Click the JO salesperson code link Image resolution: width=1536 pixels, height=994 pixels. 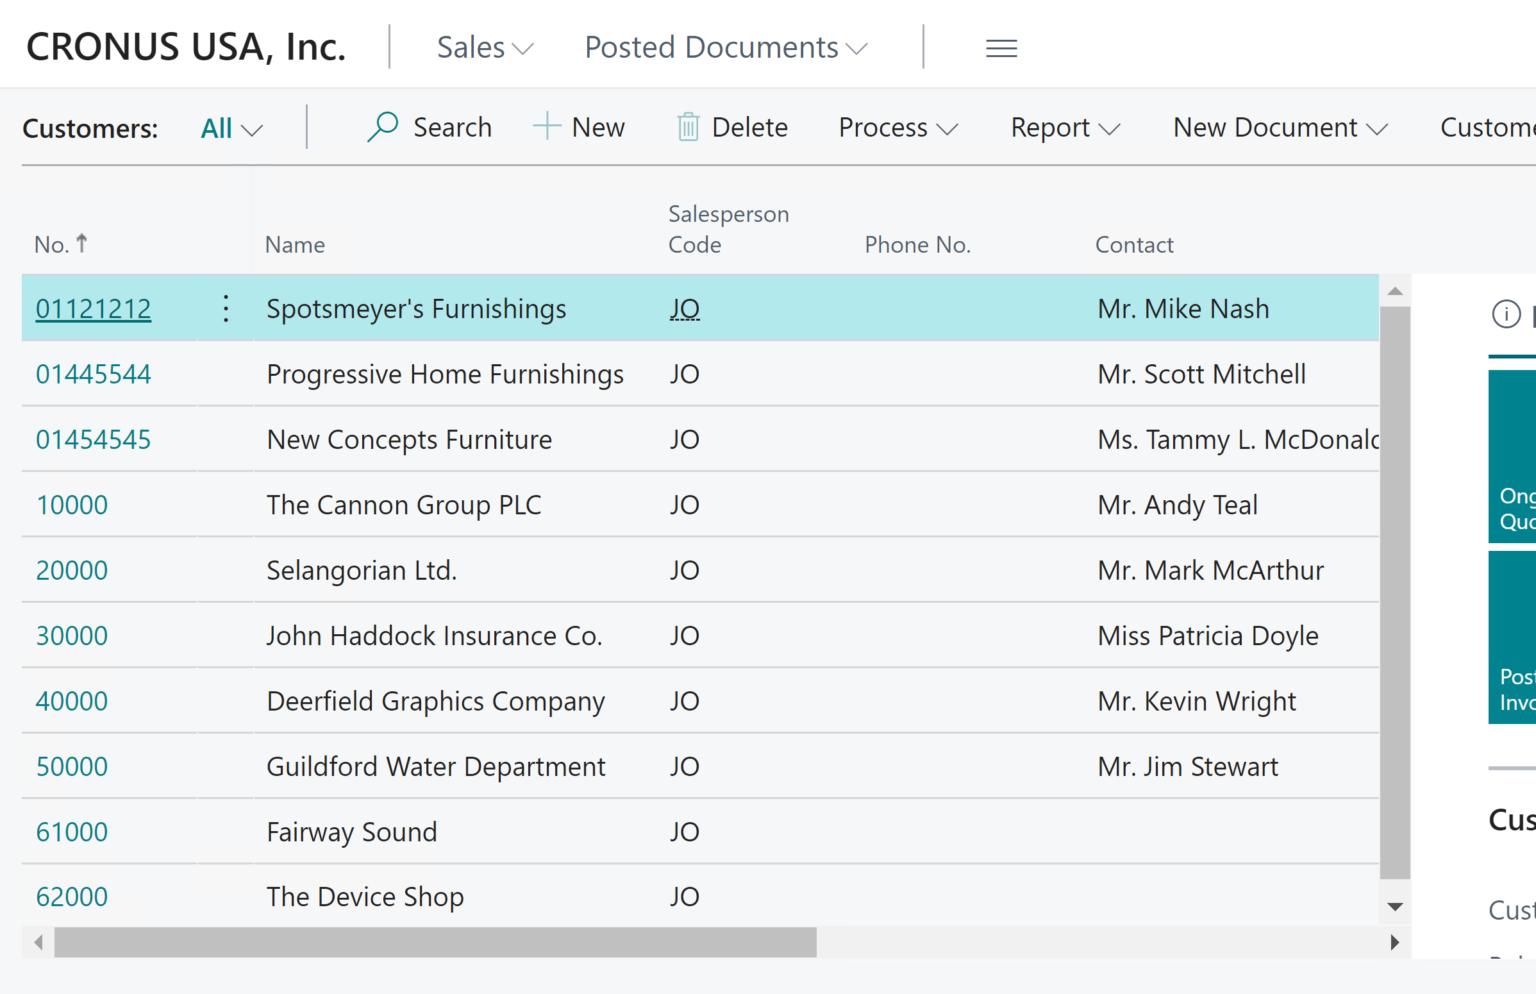(684, 308)
